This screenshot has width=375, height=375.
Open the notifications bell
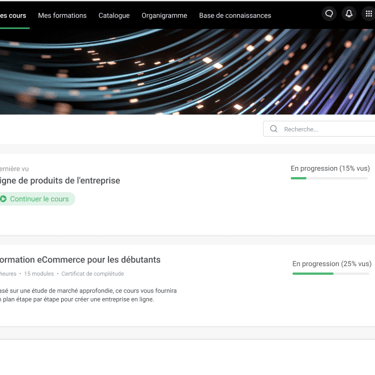tap(349, 14)
